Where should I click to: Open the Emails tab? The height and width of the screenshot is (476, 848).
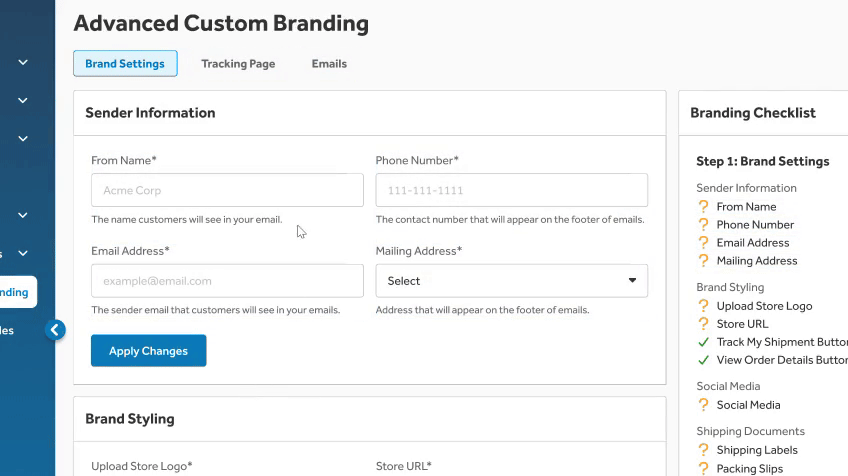(329, 64)
